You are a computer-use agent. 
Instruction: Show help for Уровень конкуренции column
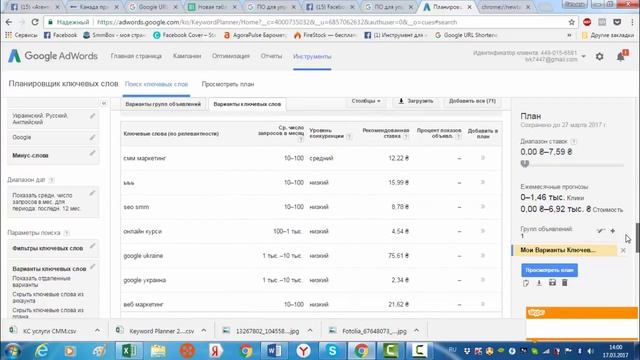(x=349, y=137)
